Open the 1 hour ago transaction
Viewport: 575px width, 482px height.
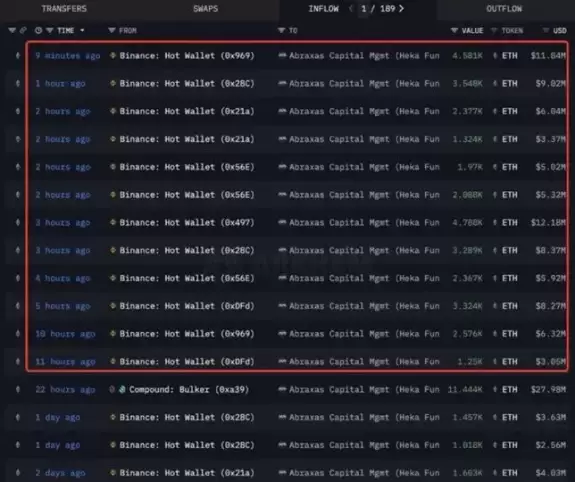click(61, 84)
